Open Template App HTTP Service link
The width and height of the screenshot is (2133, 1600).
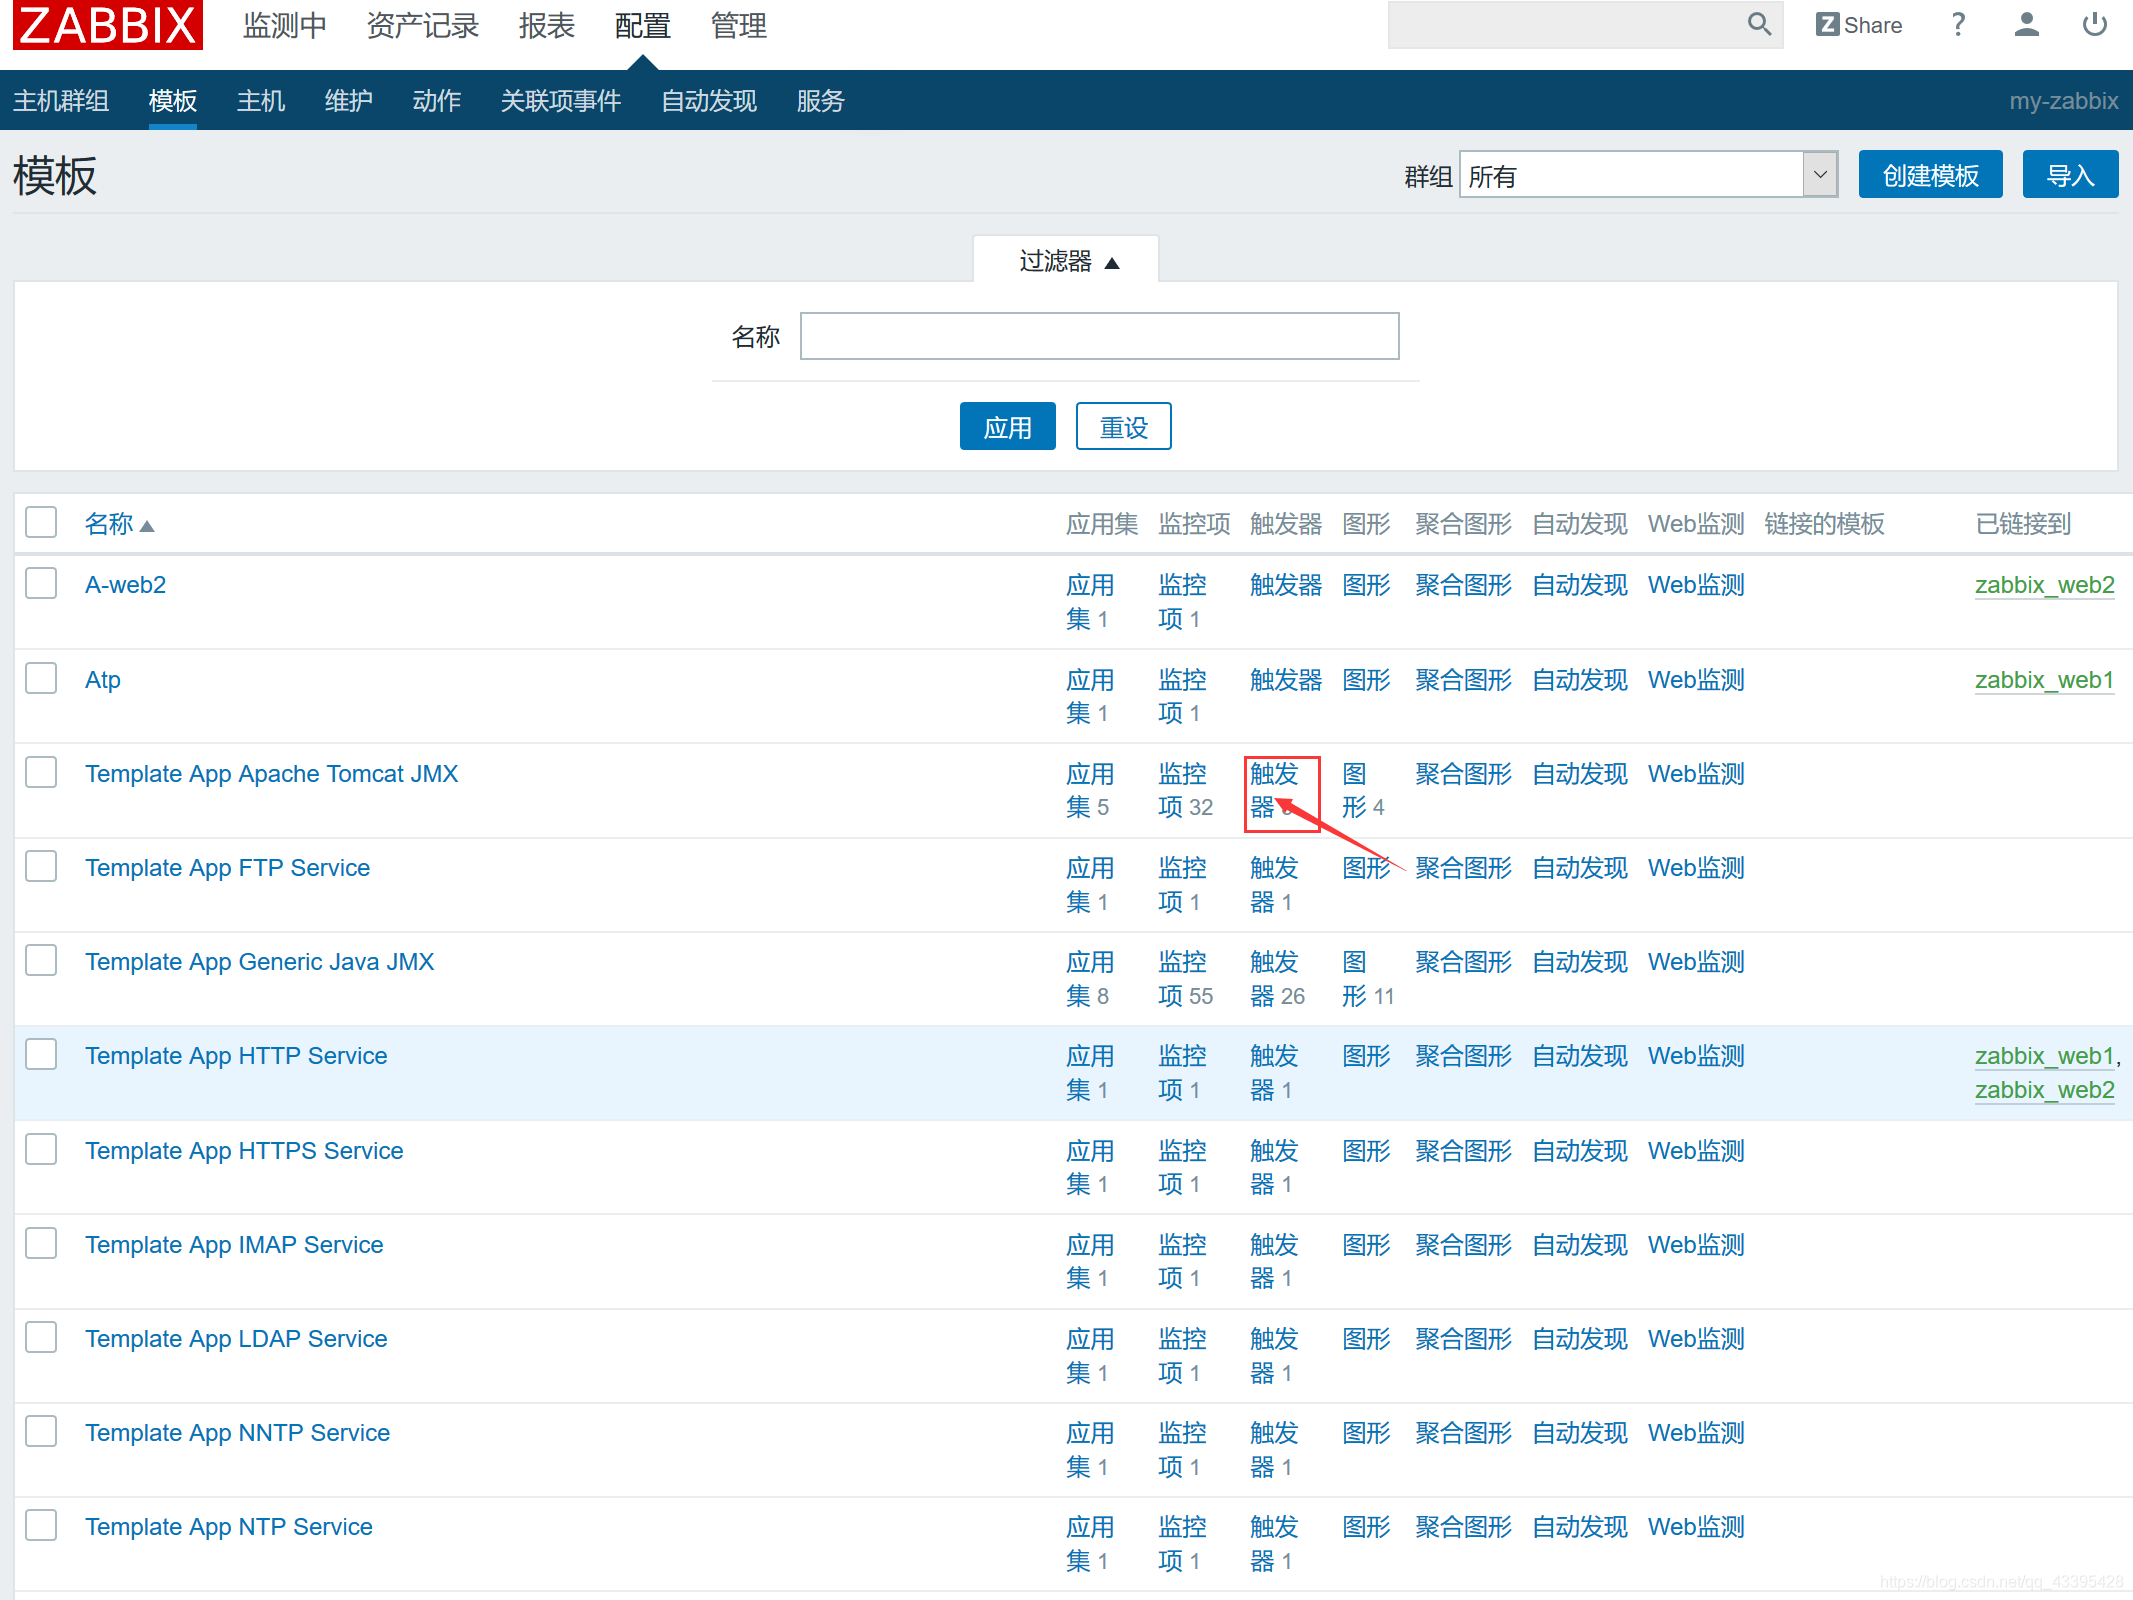236,1056
